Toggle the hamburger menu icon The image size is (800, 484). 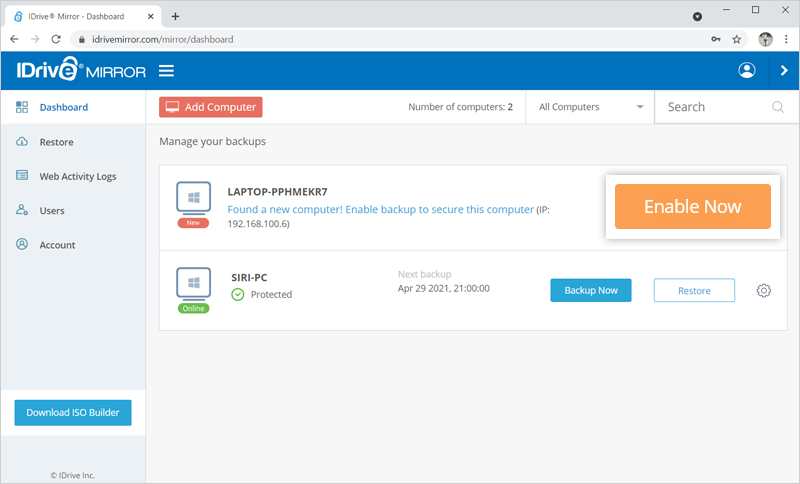(x=166, y=71)
